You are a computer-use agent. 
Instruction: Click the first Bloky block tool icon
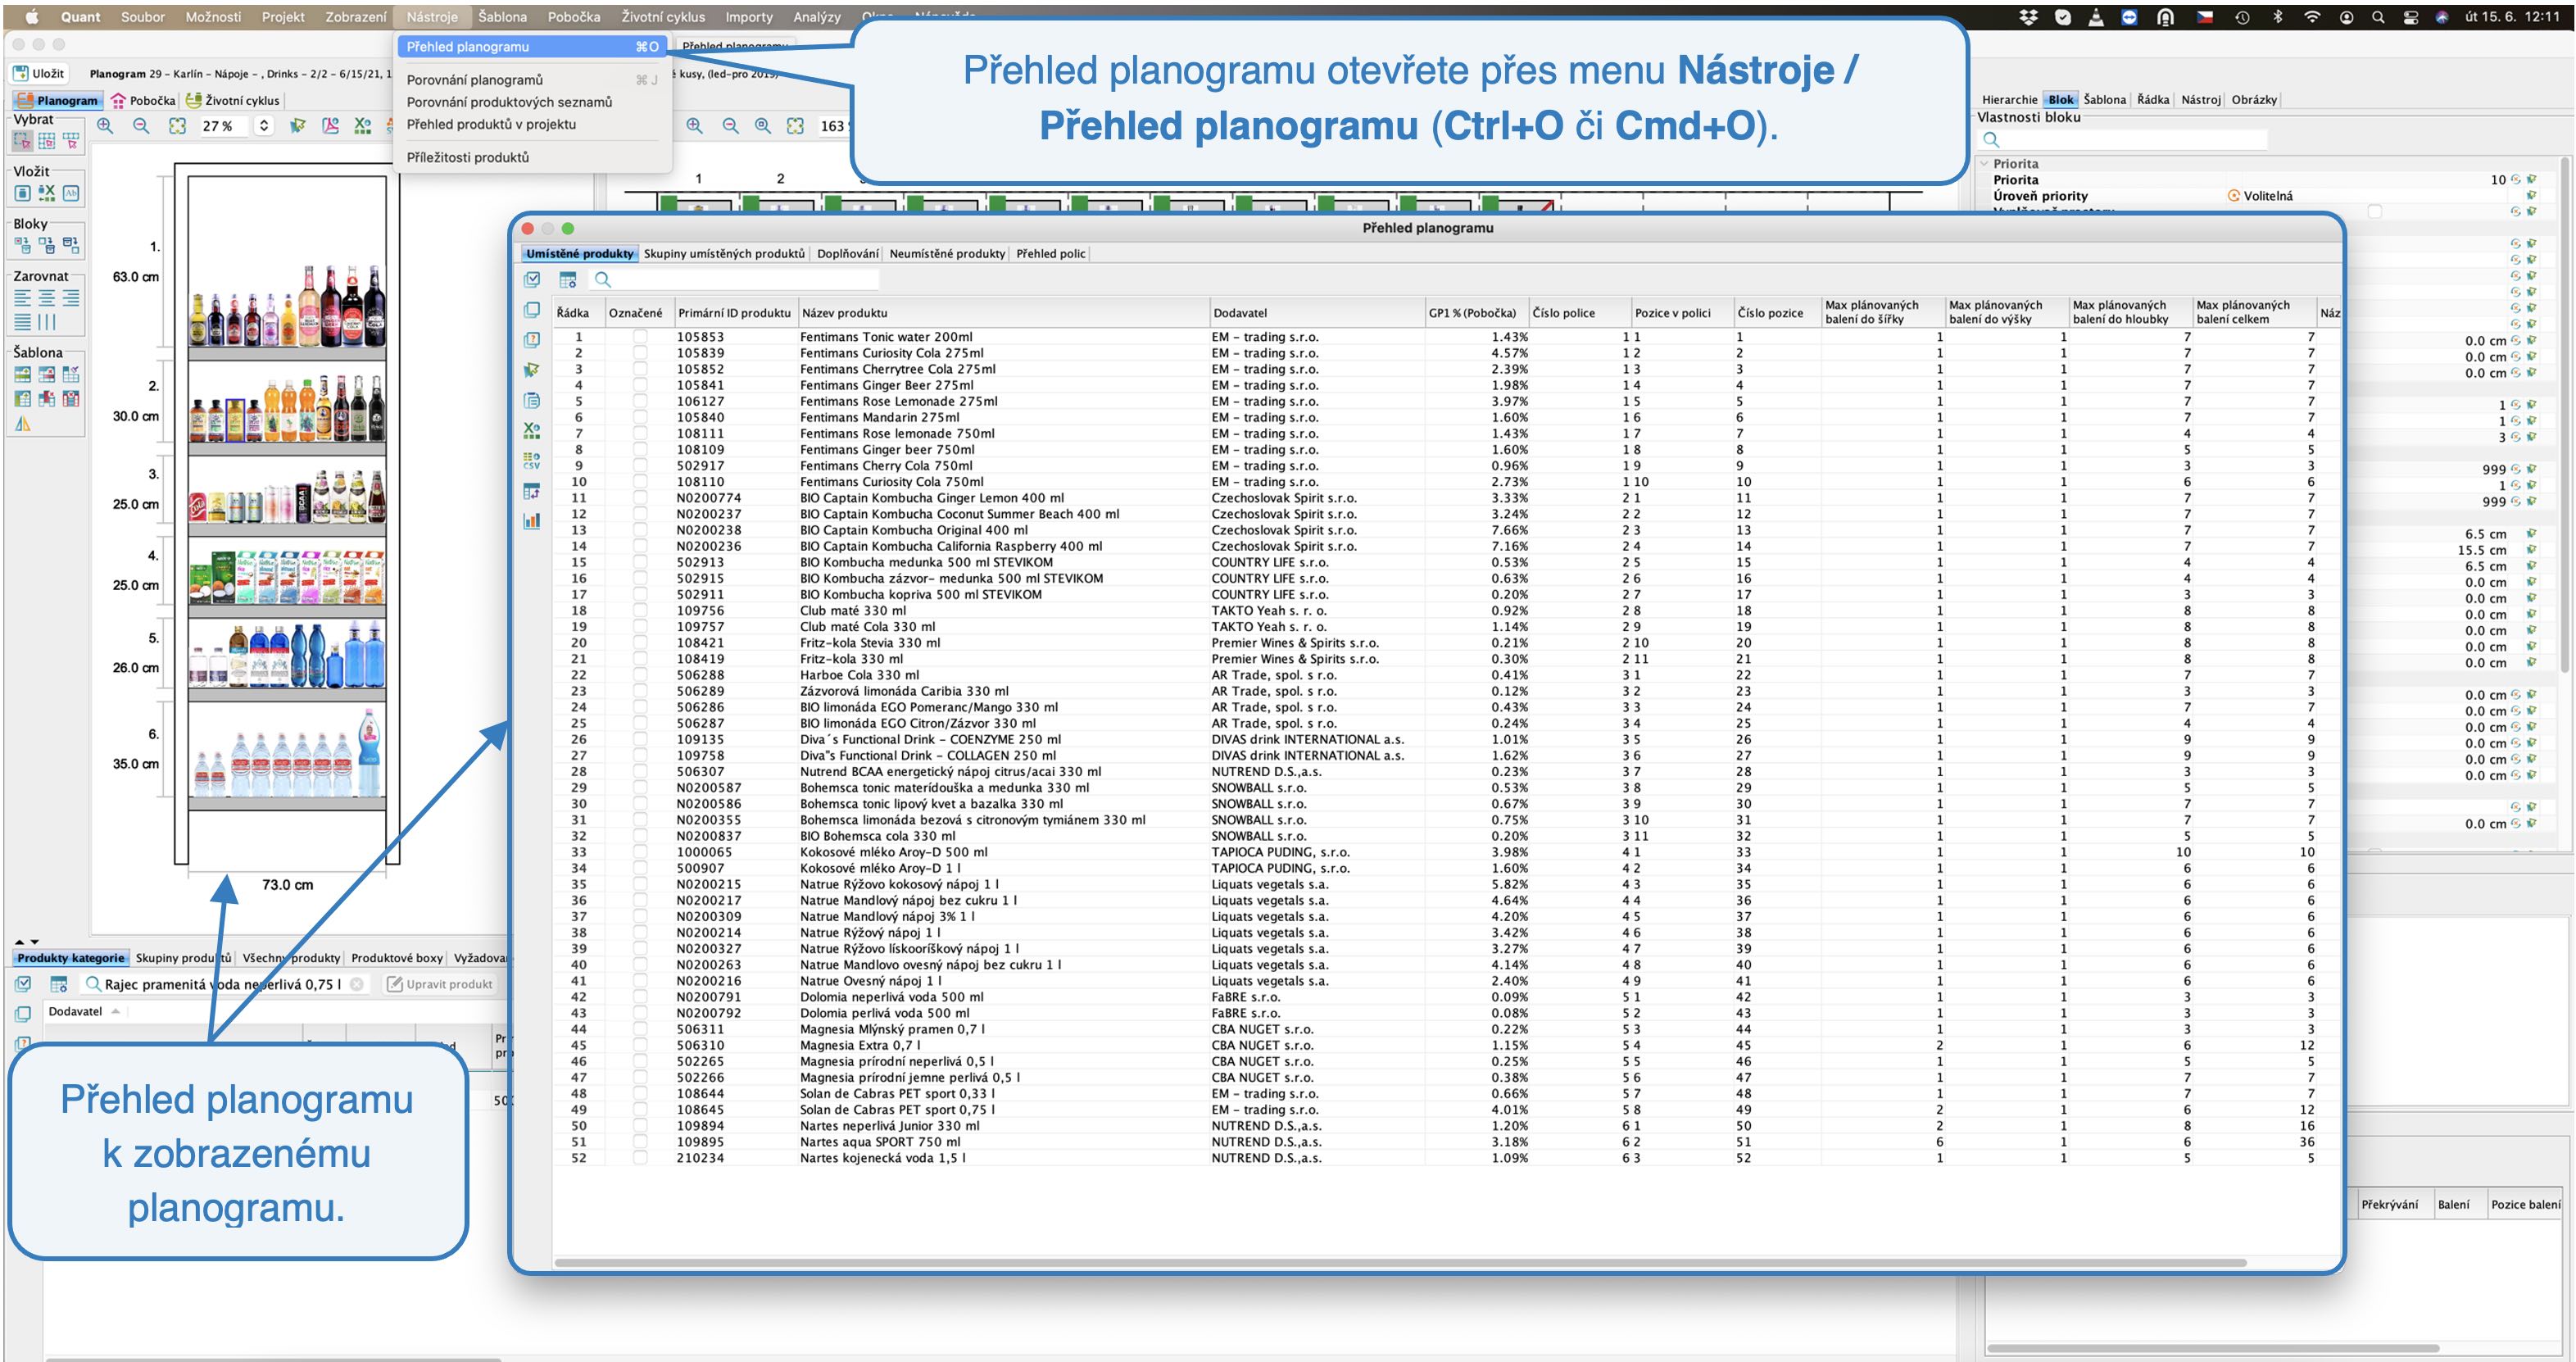22,245
